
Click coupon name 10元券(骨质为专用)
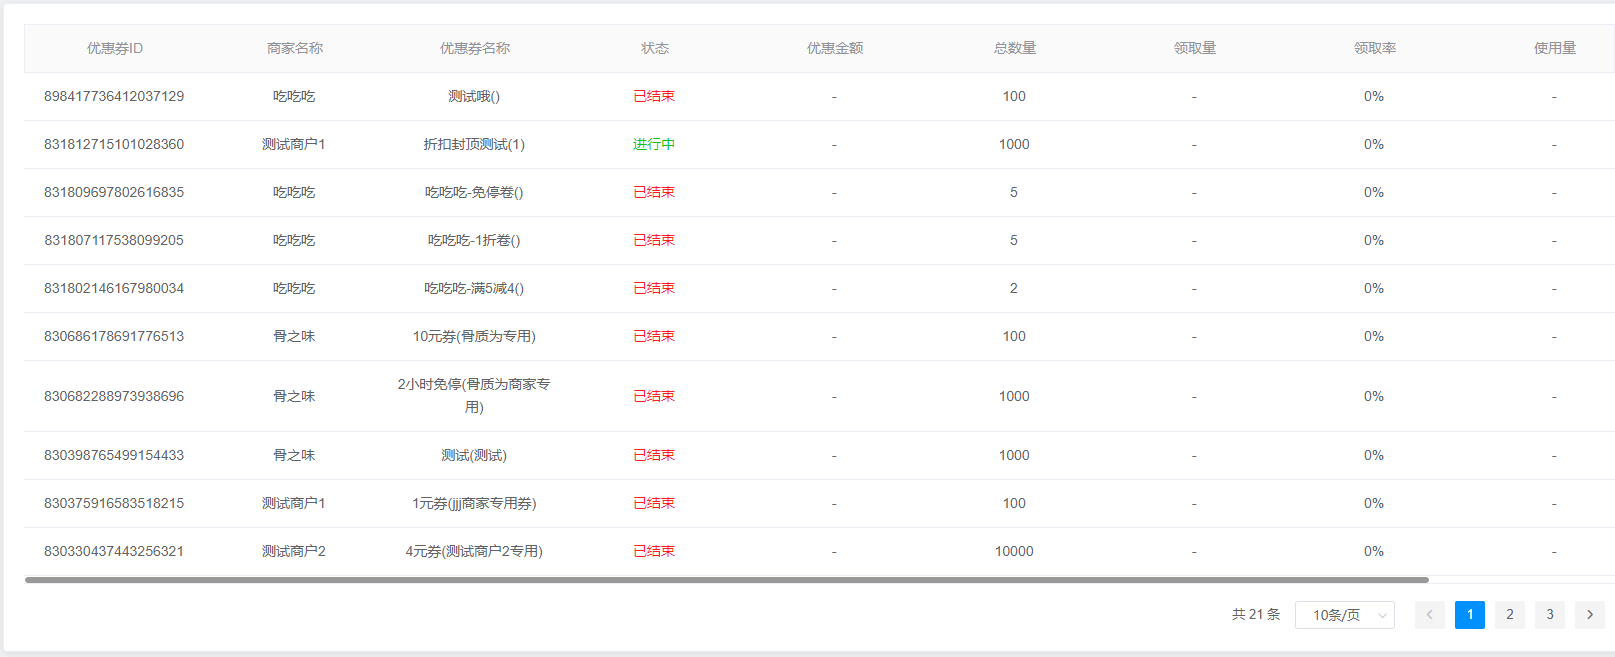coord(474,336)
